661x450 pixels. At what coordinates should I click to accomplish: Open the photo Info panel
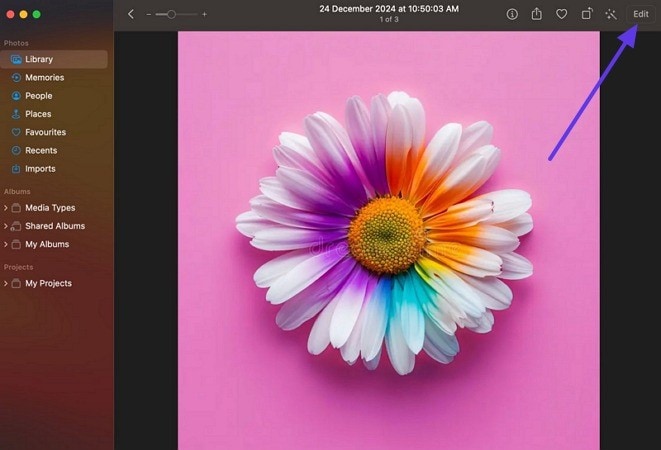pos(512,14)
